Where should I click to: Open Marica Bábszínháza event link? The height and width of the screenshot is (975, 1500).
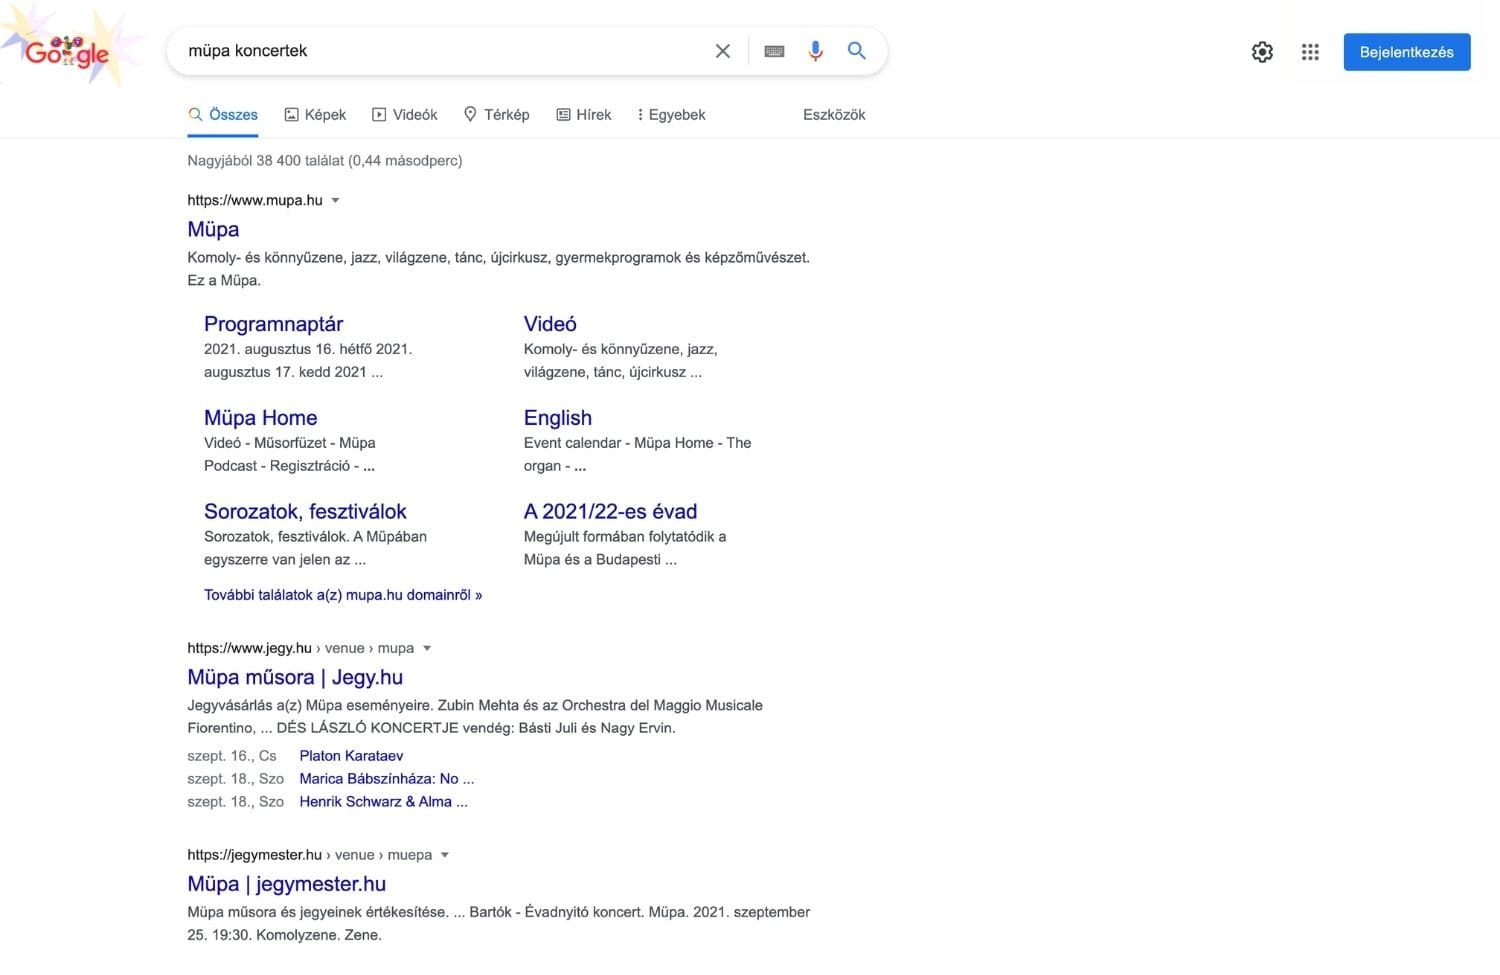tap(387, 779)
